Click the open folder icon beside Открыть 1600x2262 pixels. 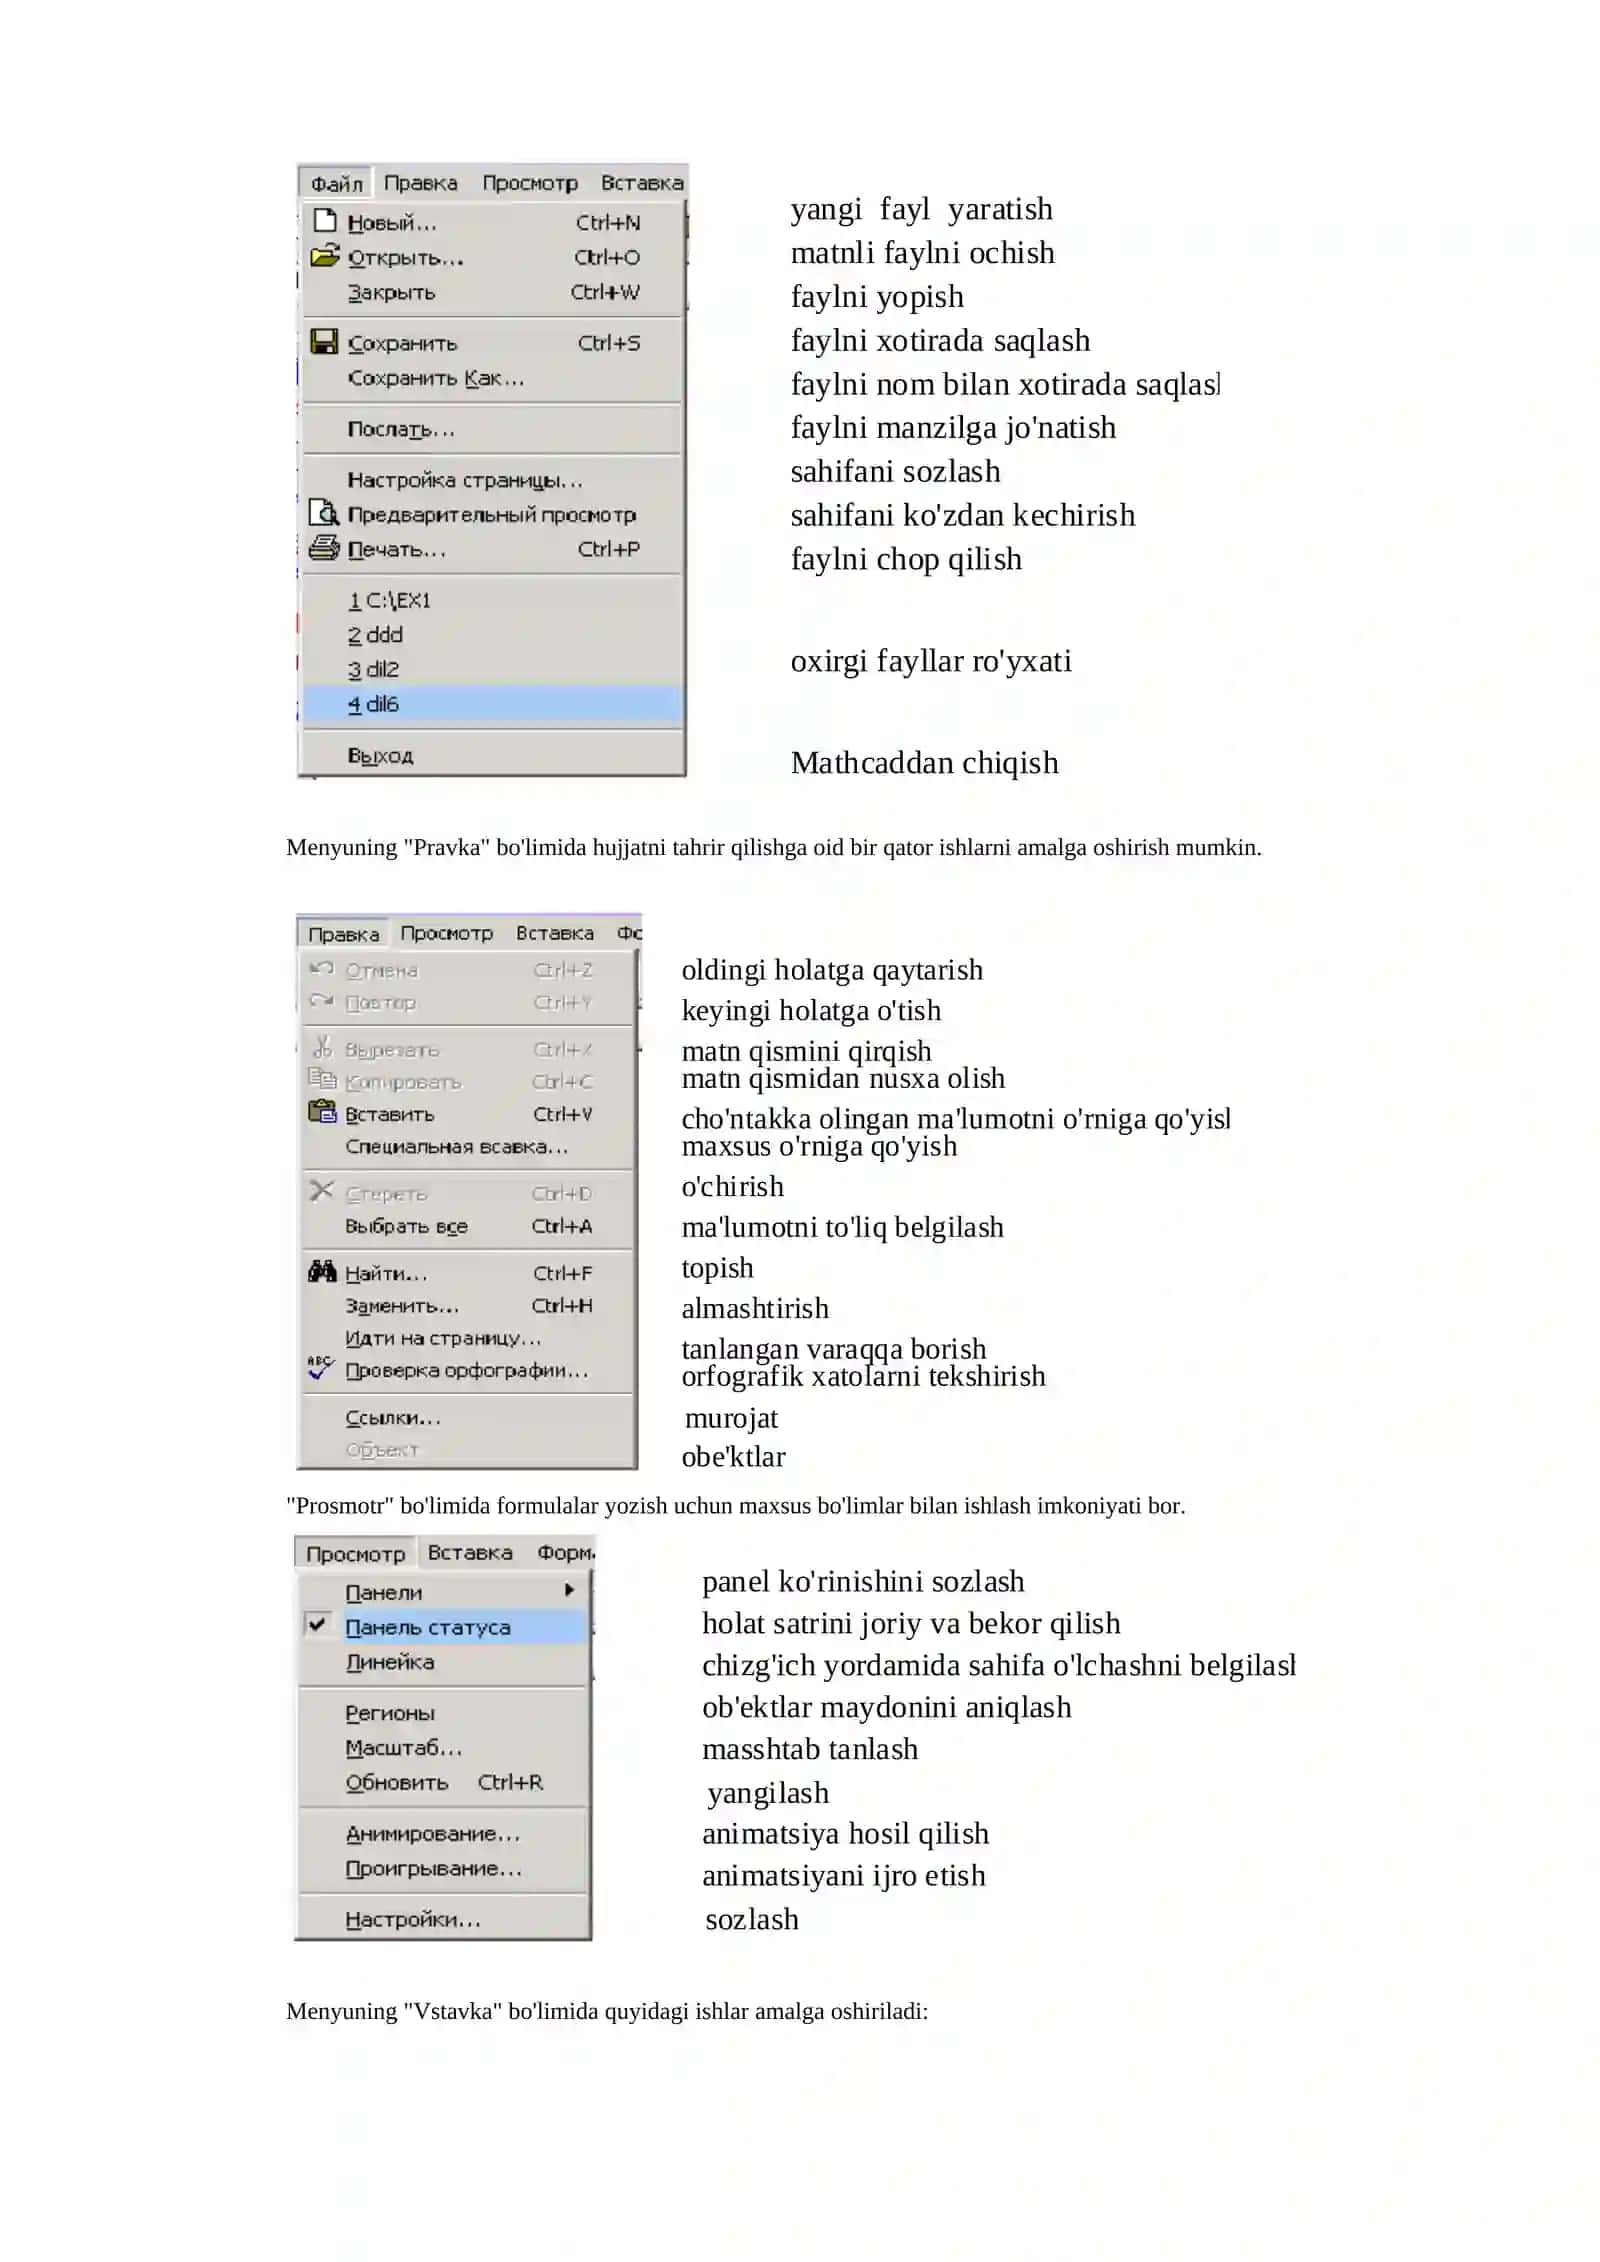point(324,256)
